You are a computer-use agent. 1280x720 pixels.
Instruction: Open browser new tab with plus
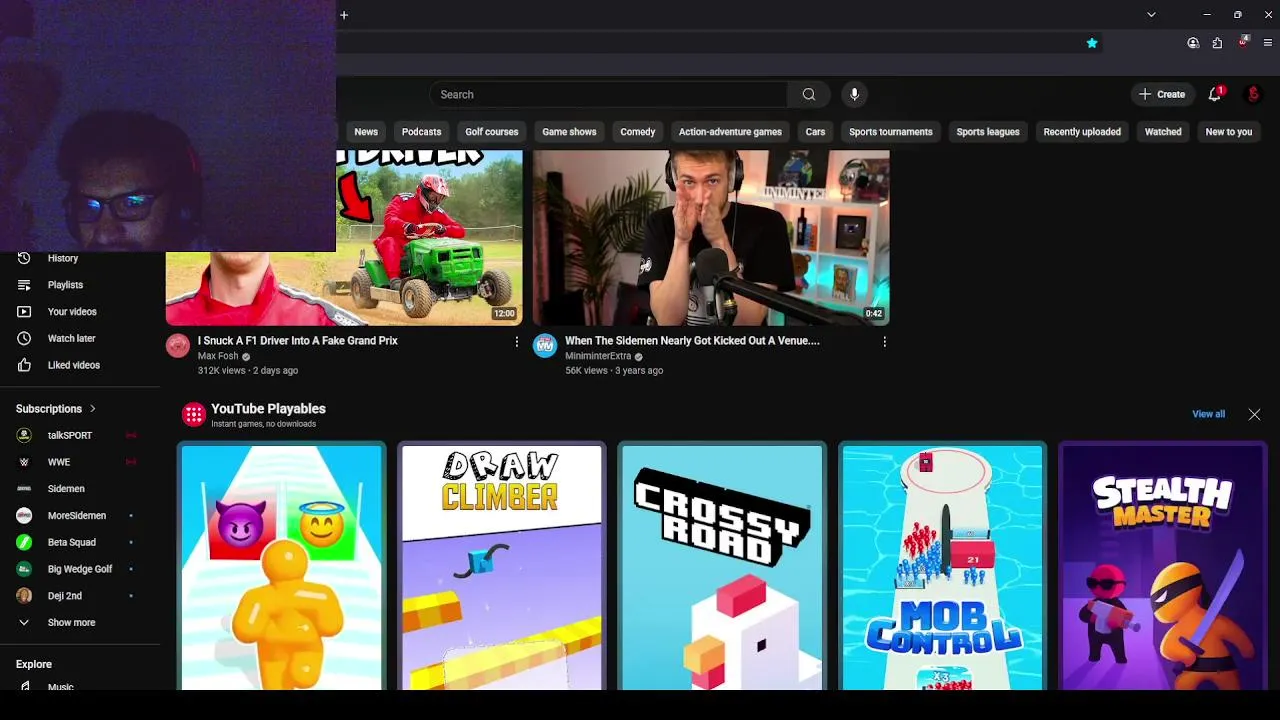(x=344, y=15)
